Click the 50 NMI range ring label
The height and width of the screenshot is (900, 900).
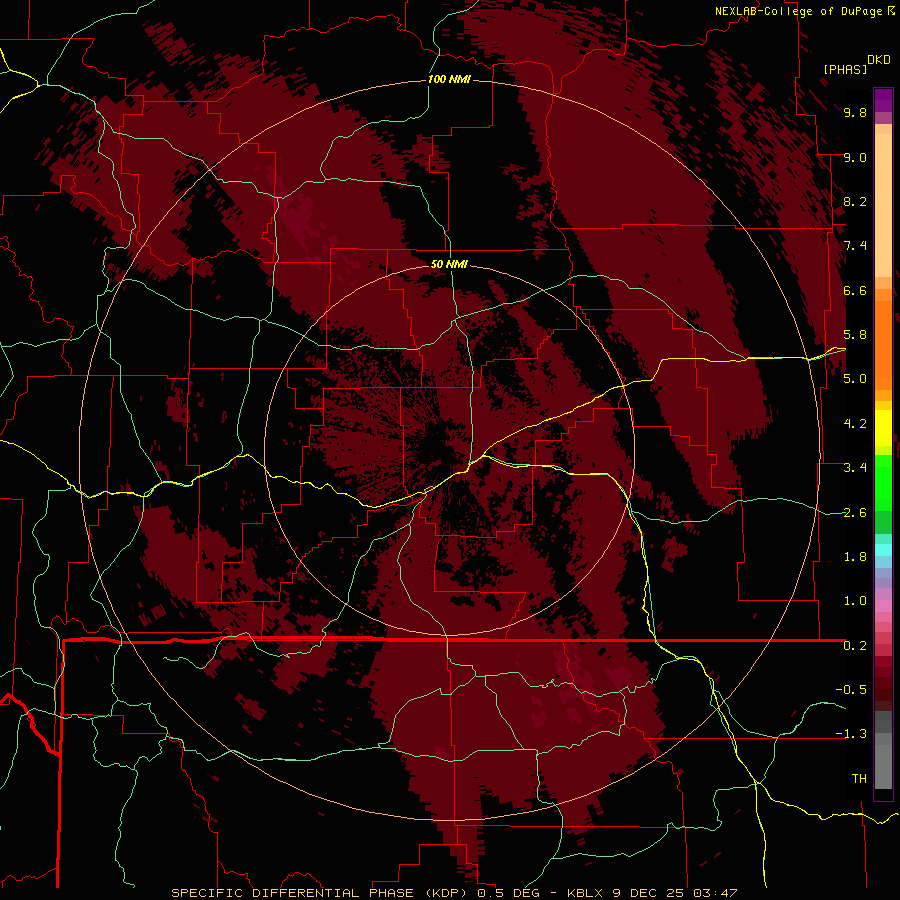point(449,264)
